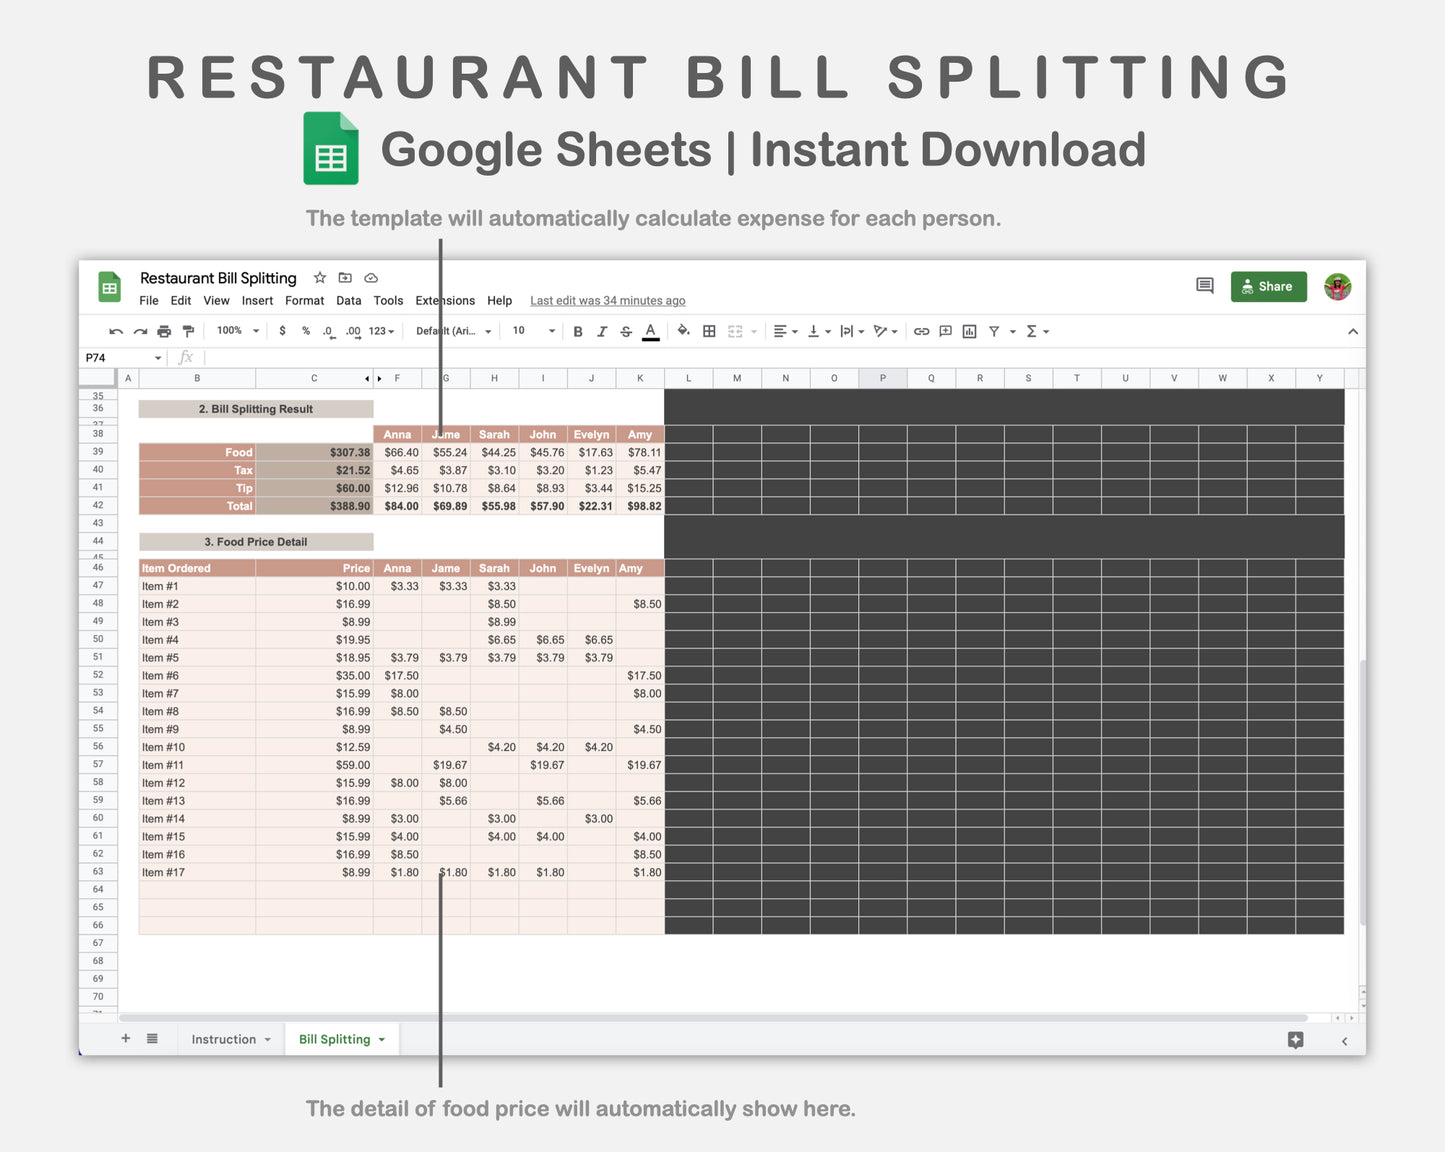
Task: Click the insert chart icon
Action: (x=969, y=332)
